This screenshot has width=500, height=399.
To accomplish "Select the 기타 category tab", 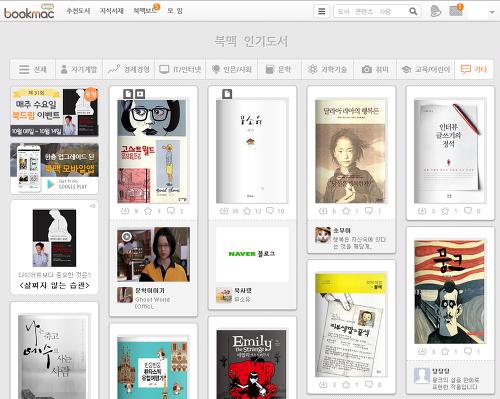I will pyautogui.click(x=474, y=69).
